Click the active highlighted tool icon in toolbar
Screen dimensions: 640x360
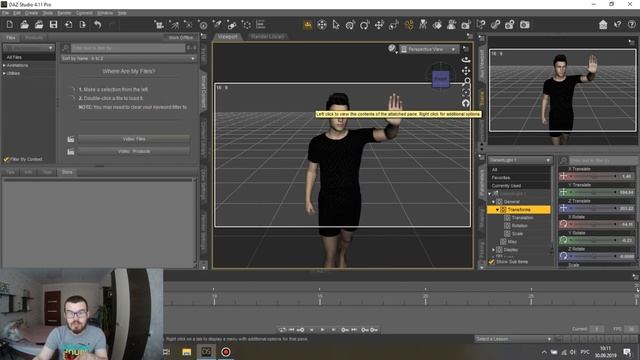pos(308,25)
